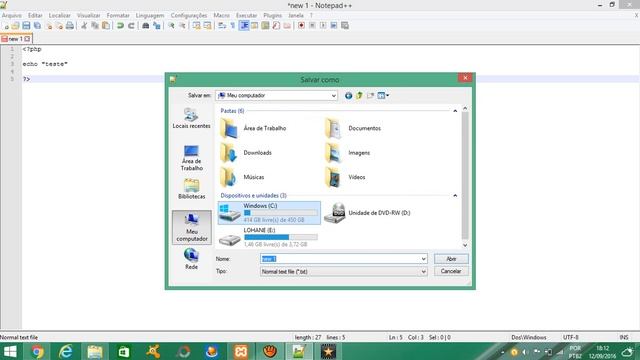Click the Redo arrow toolbar icon

click(x=131, y=26)
